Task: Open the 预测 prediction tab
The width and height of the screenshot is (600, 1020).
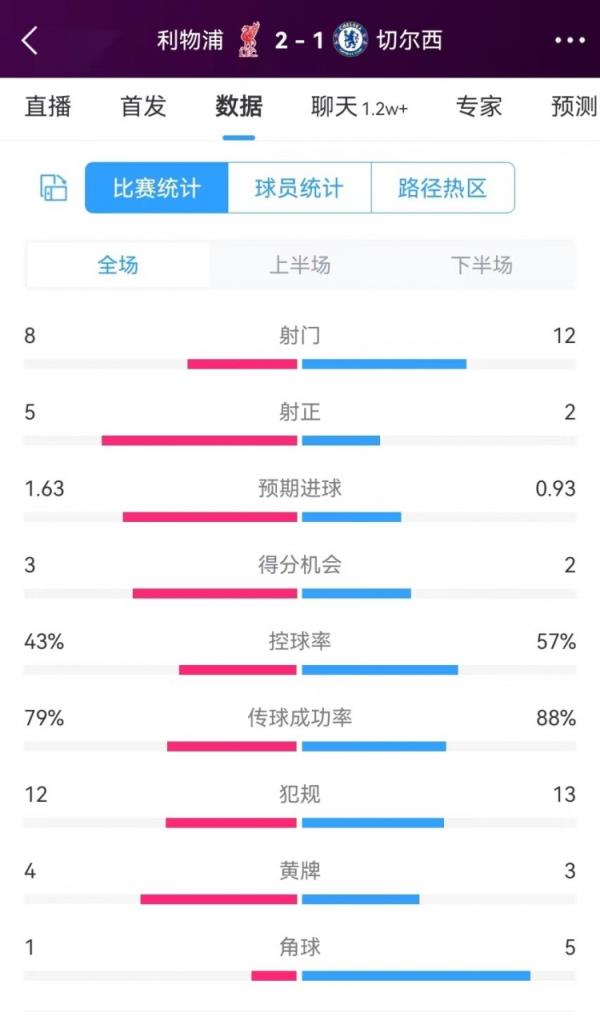Action: point(573,106)
